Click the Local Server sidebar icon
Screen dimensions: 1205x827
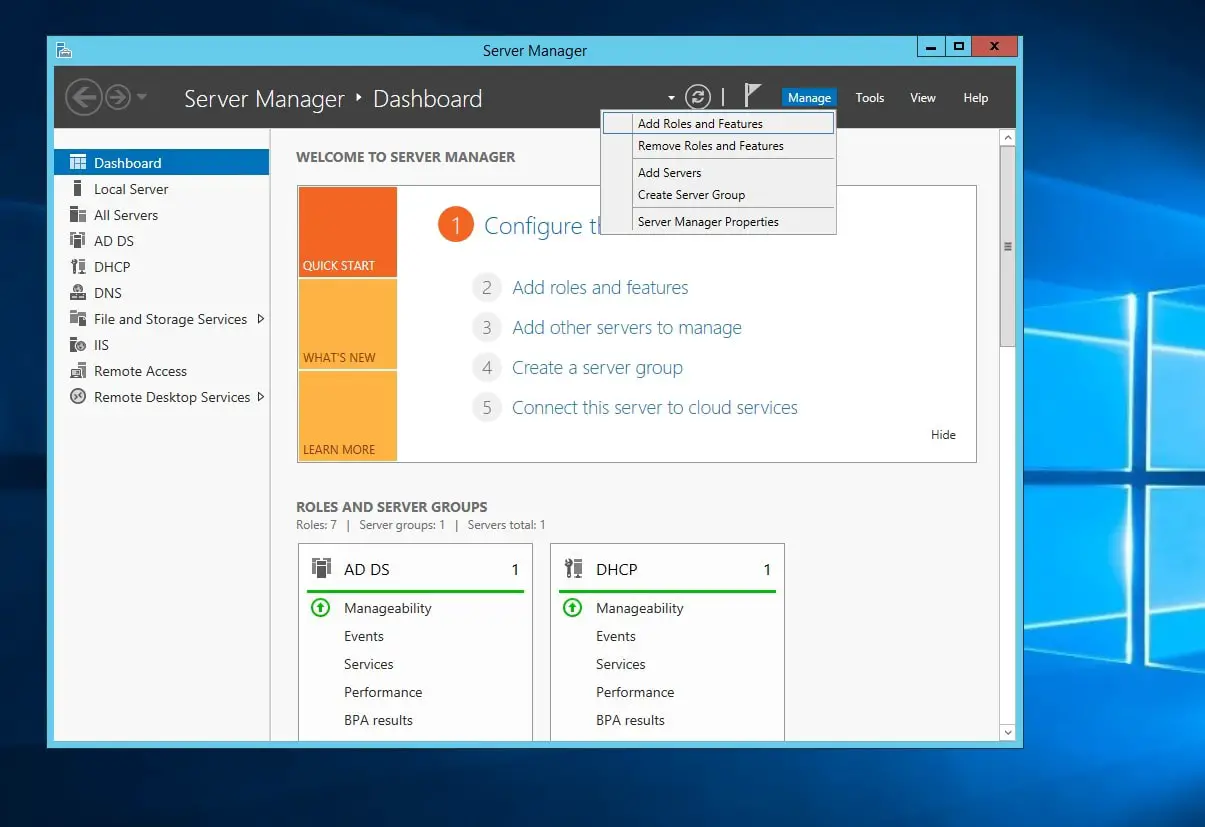tap(77, 188)
